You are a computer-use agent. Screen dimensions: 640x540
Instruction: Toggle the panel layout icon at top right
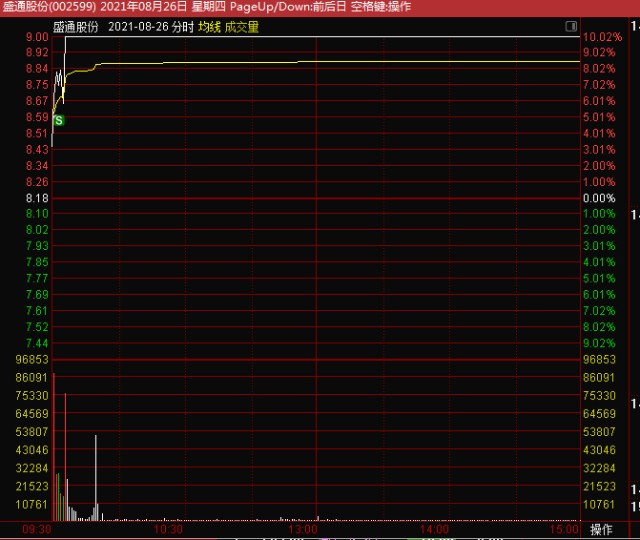571,27
